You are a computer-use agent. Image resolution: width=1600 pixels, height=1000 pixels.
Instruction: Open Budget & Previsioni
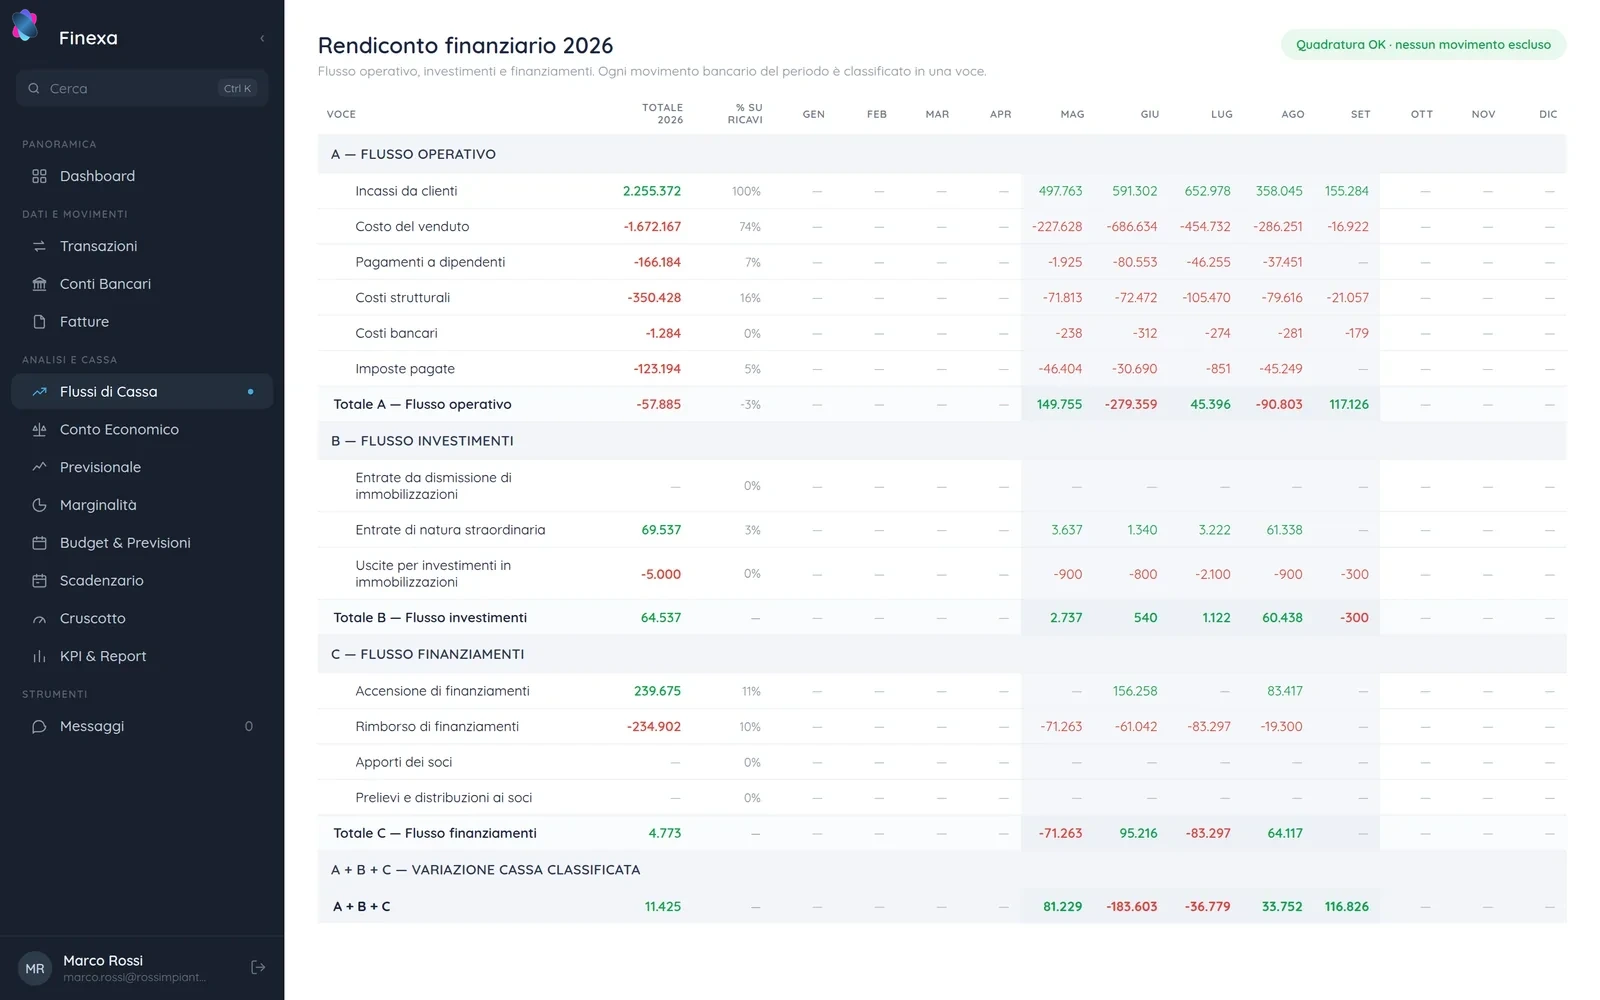142,543
